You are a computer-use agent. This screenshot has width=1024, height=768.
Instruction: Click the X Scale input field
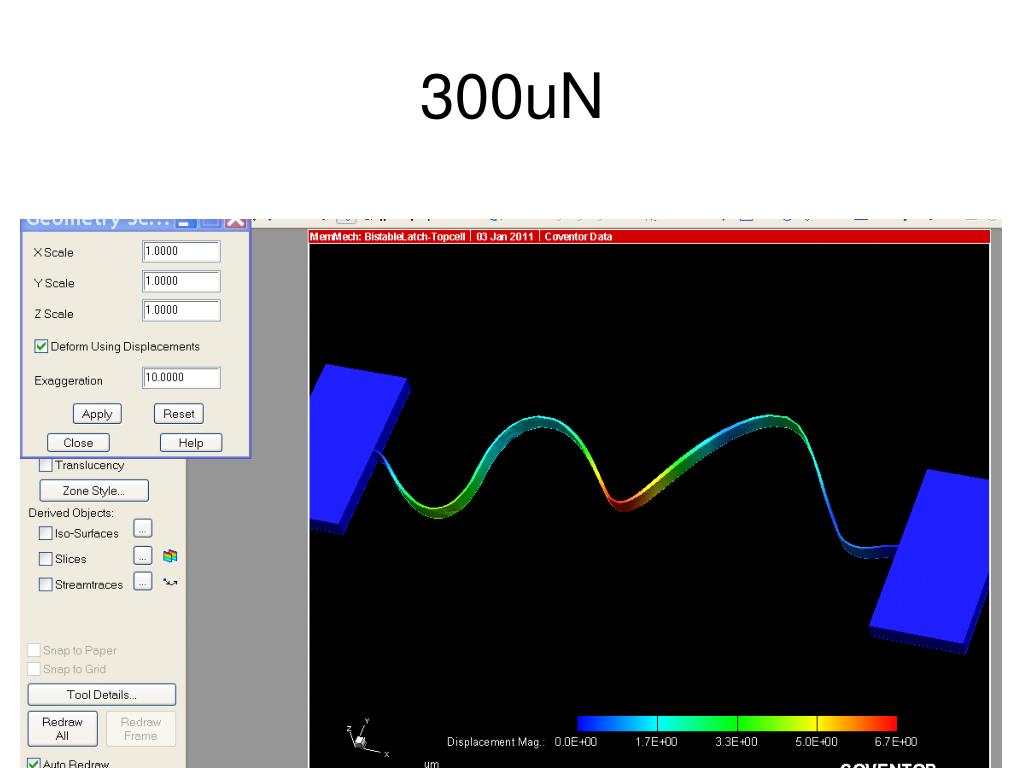[x=182, y=251]
